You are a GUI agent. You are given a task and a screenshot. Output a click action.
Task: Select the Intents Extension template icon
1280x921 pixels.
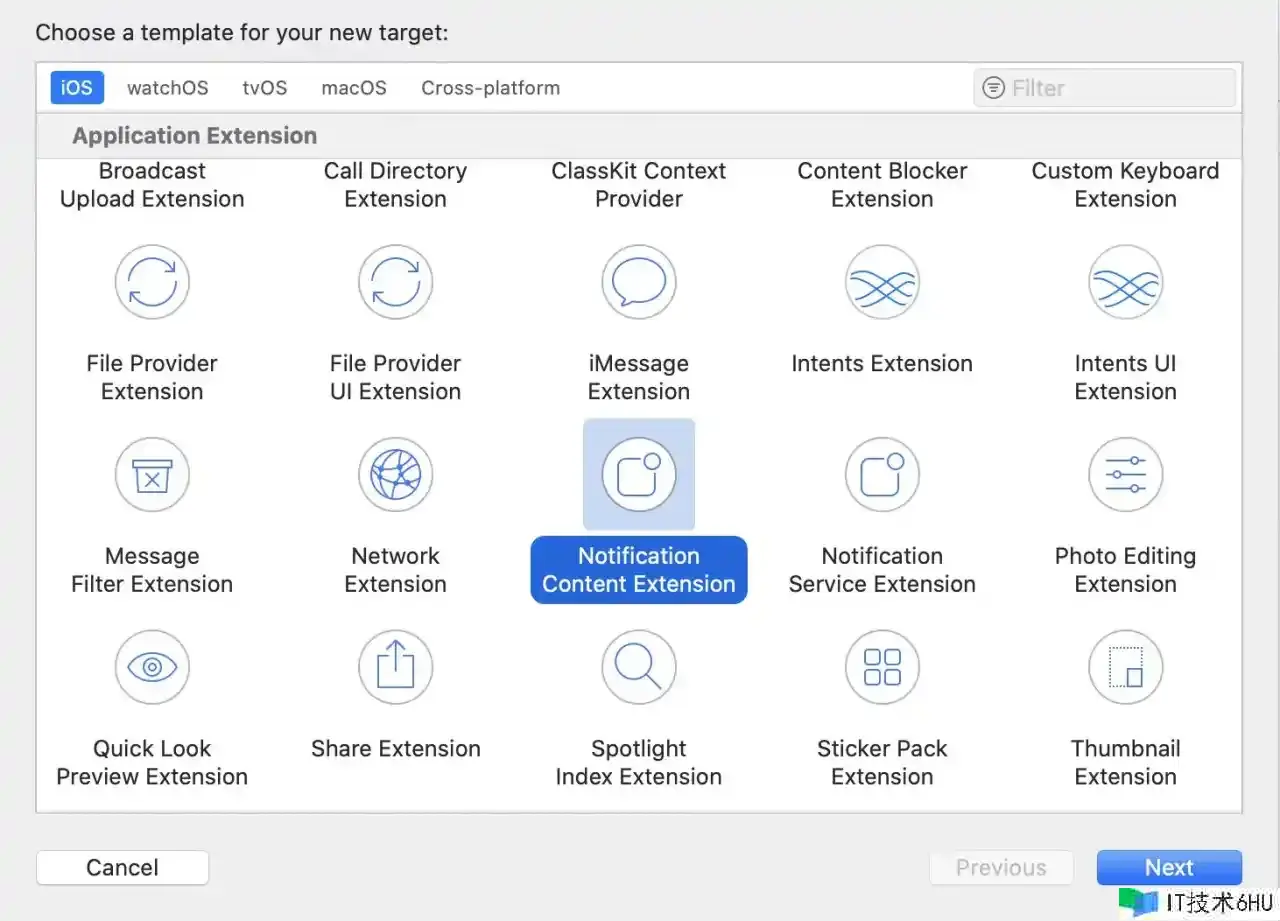[x=882, y=282]
